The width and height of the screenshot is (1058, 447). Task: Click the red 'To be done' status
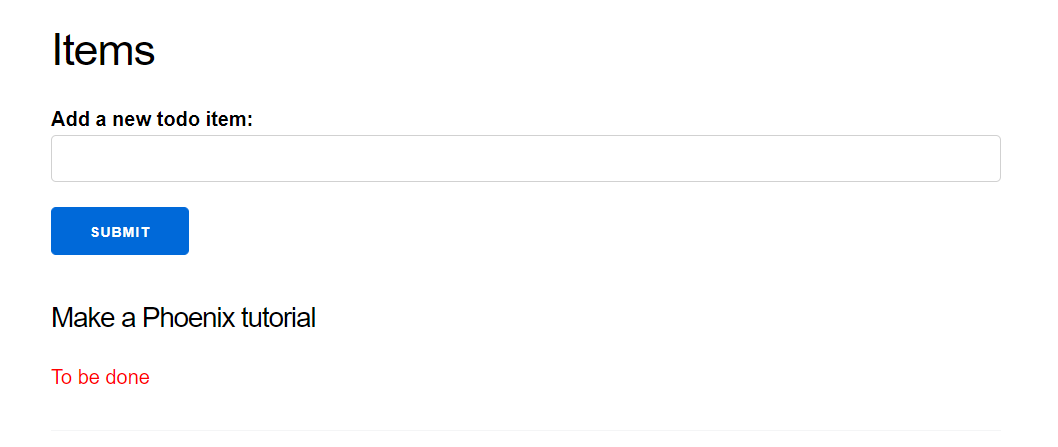[x=100, y=377]
